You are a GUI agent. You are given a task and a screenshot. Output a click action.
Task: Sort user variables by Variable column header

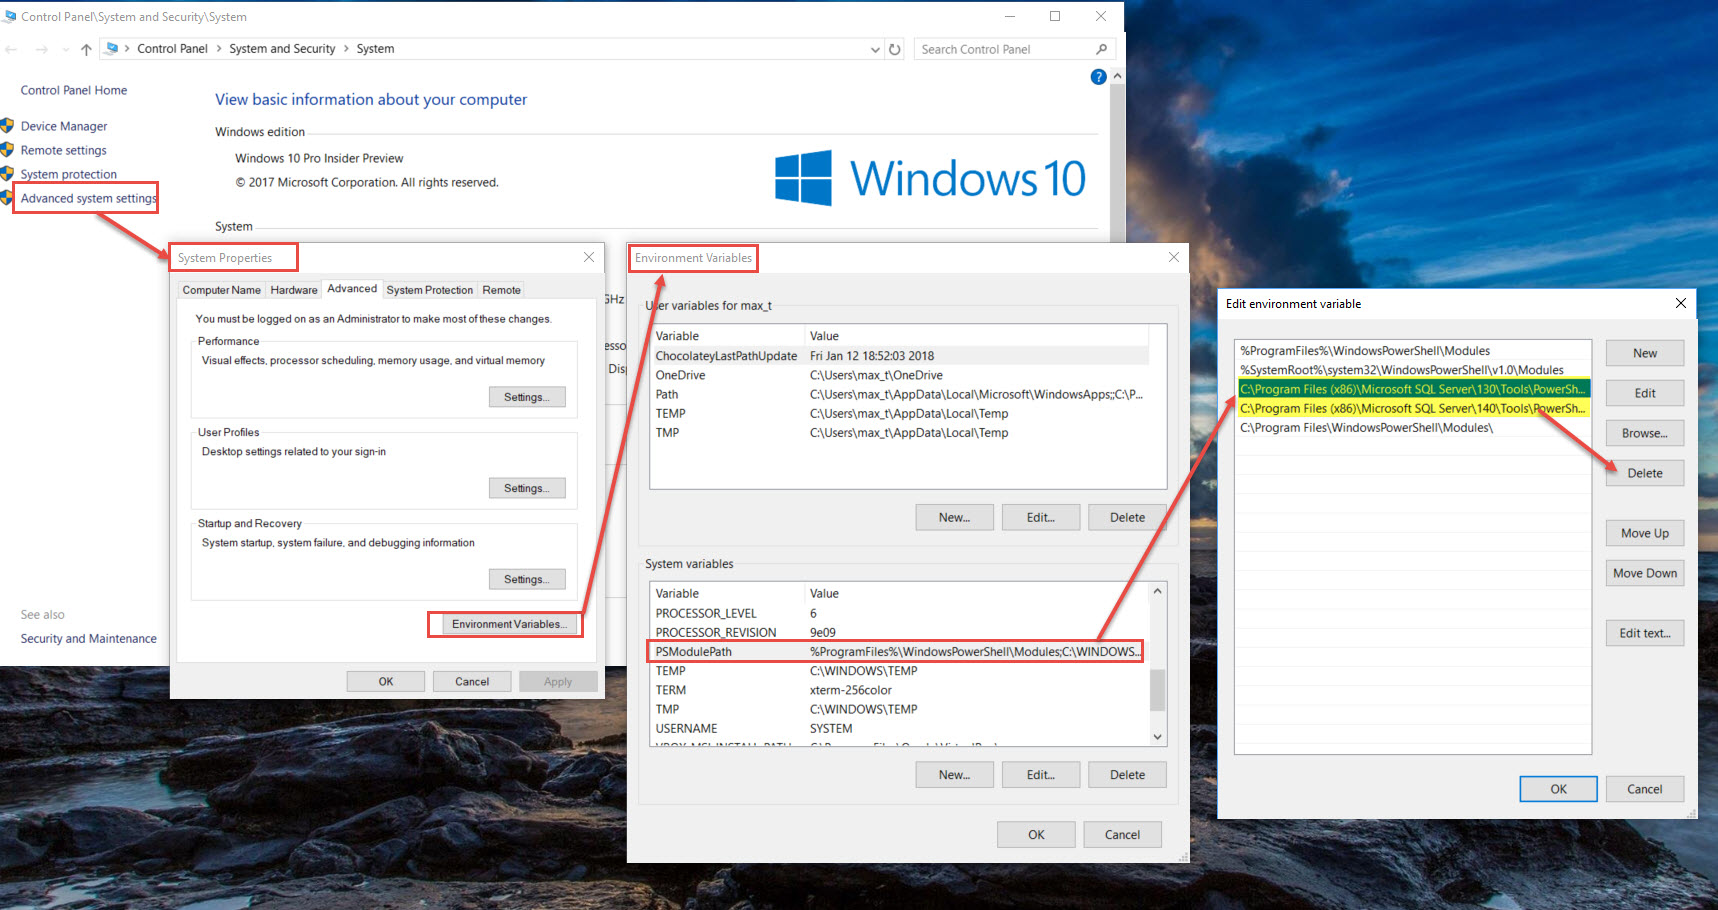pos(727,336)
